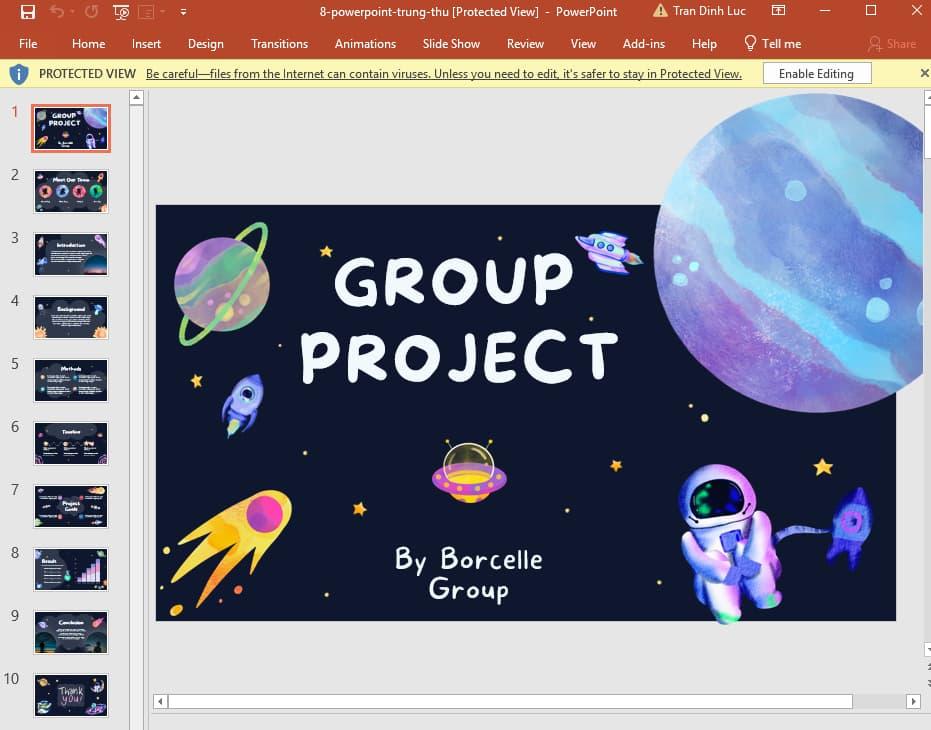The height and width of the screenshot is (730, 931).
Task: Click the Tell me lightbulb icon
Action: click(x=750, y=44)
